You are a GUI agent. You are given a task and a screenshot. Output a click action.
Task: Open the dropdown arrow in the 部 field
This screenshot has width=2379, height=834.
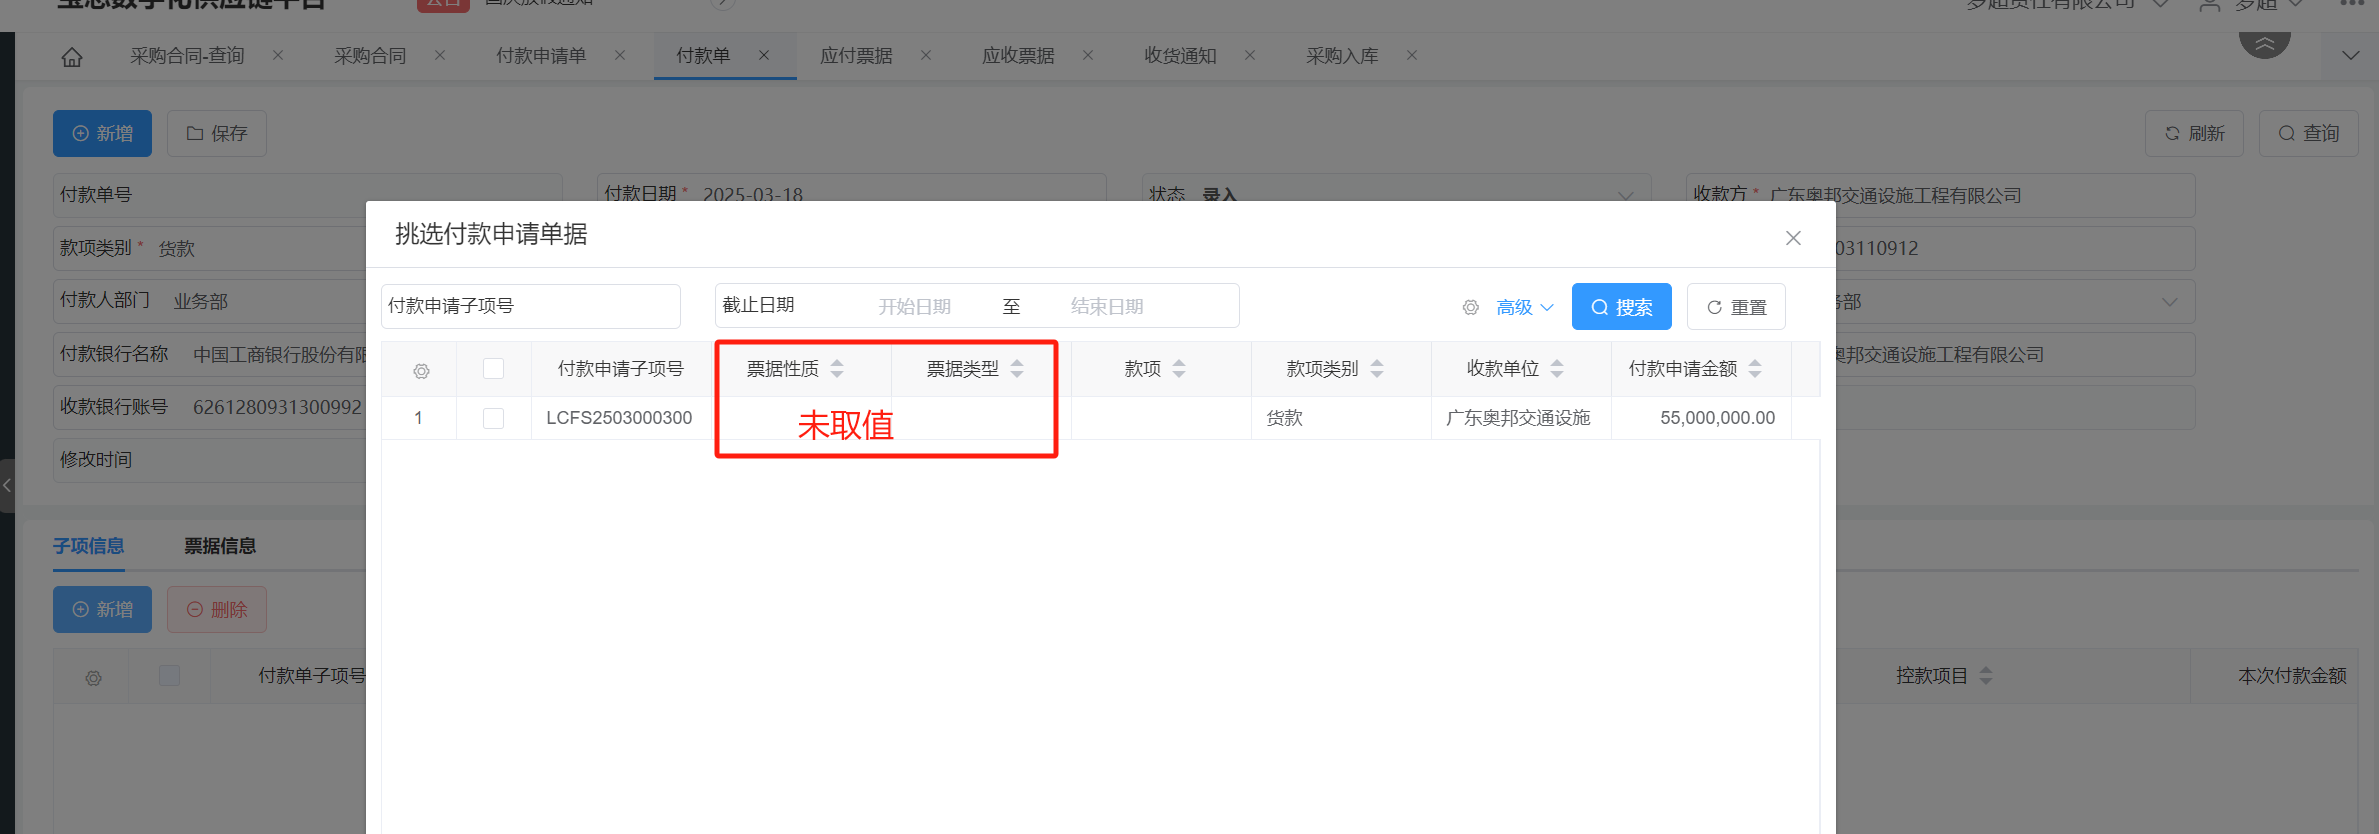(x=2169, y=302)
